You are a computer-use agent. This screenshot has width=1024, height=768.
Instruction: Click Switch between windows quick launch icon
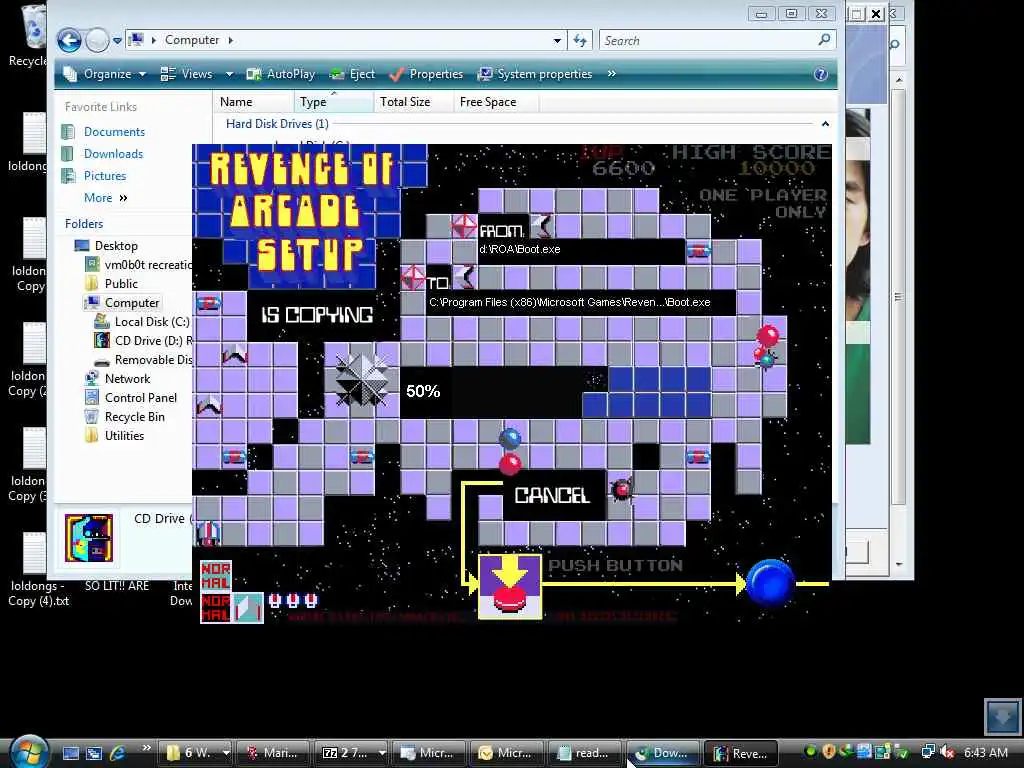[94, 753]
